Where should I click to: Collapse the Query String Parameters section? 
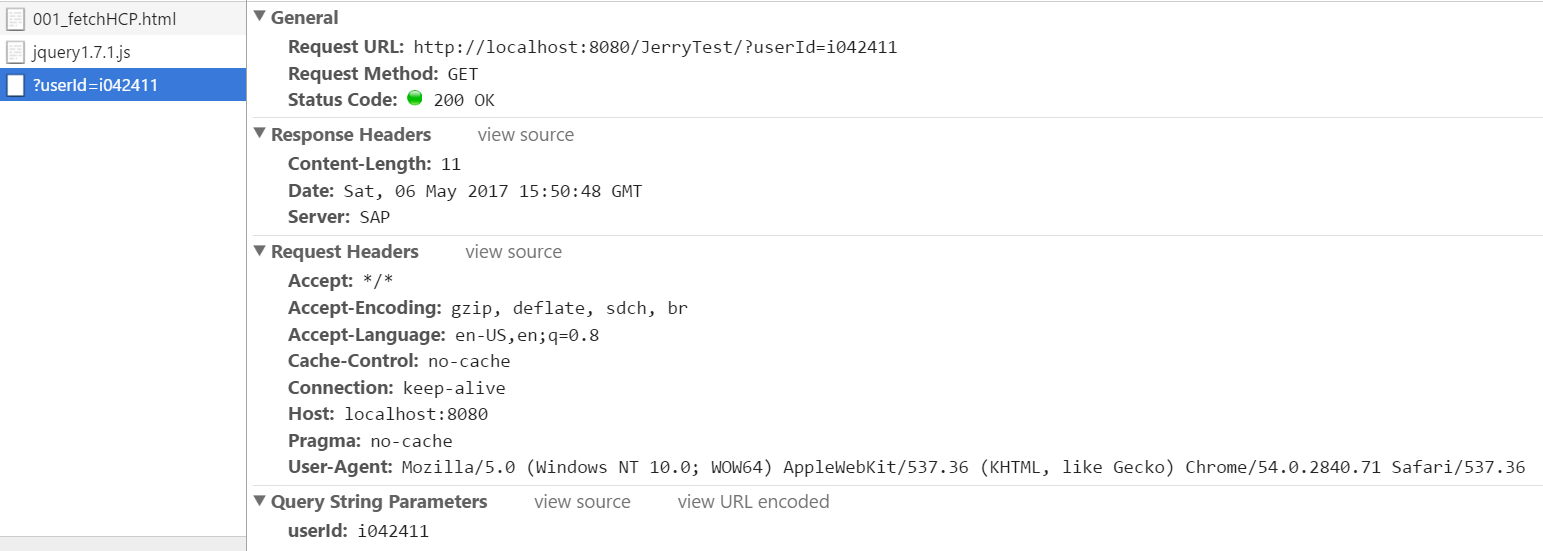point(260,501)
